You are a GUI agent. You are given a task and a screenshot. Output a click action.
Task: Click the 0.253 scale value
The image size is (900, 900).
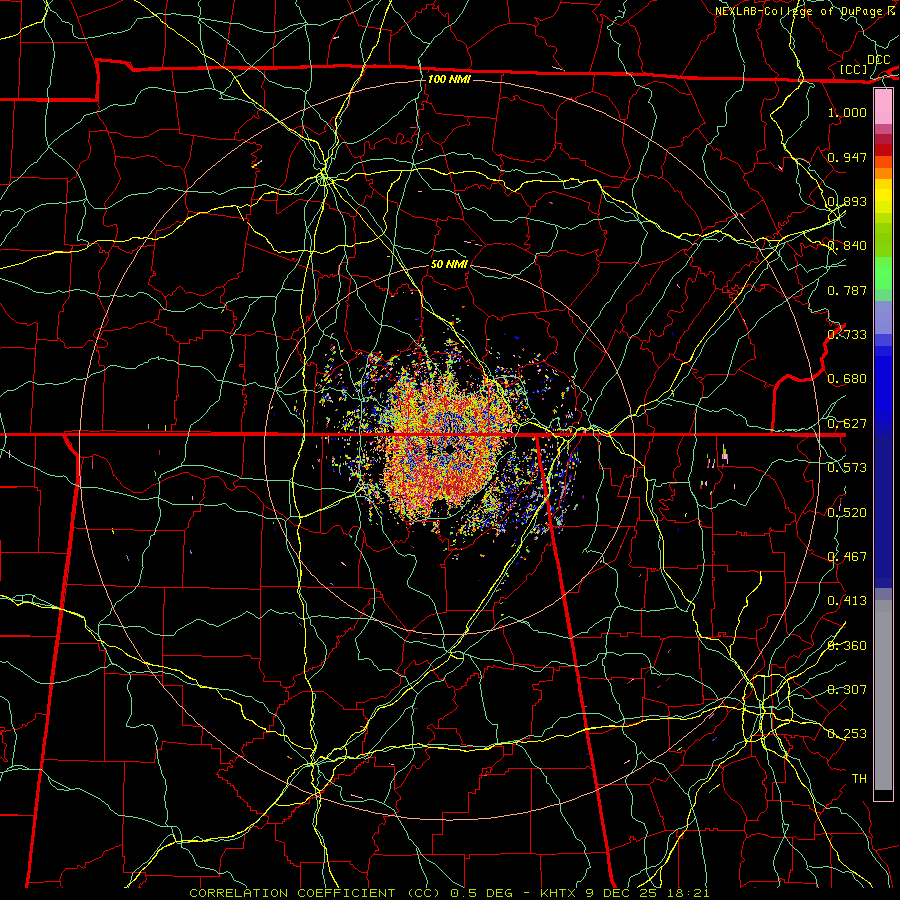[847, 734]
